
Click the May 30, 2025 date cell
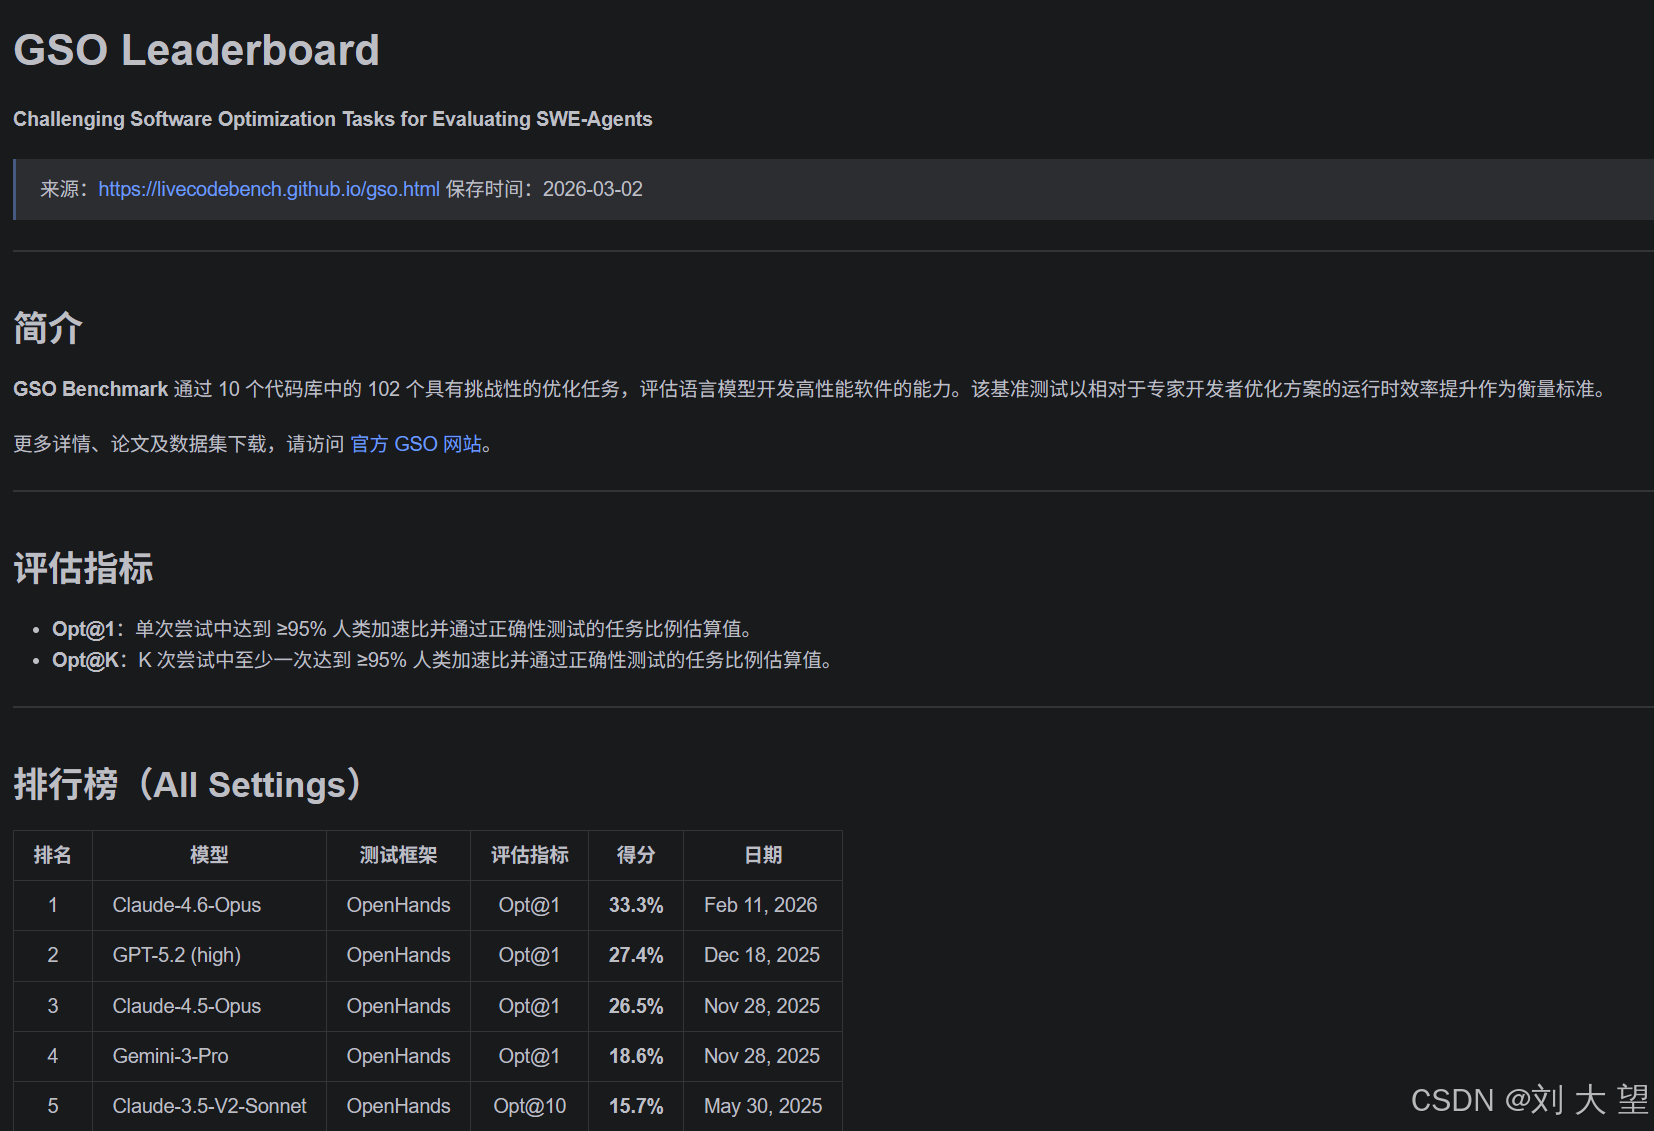tap(763, 1106)
